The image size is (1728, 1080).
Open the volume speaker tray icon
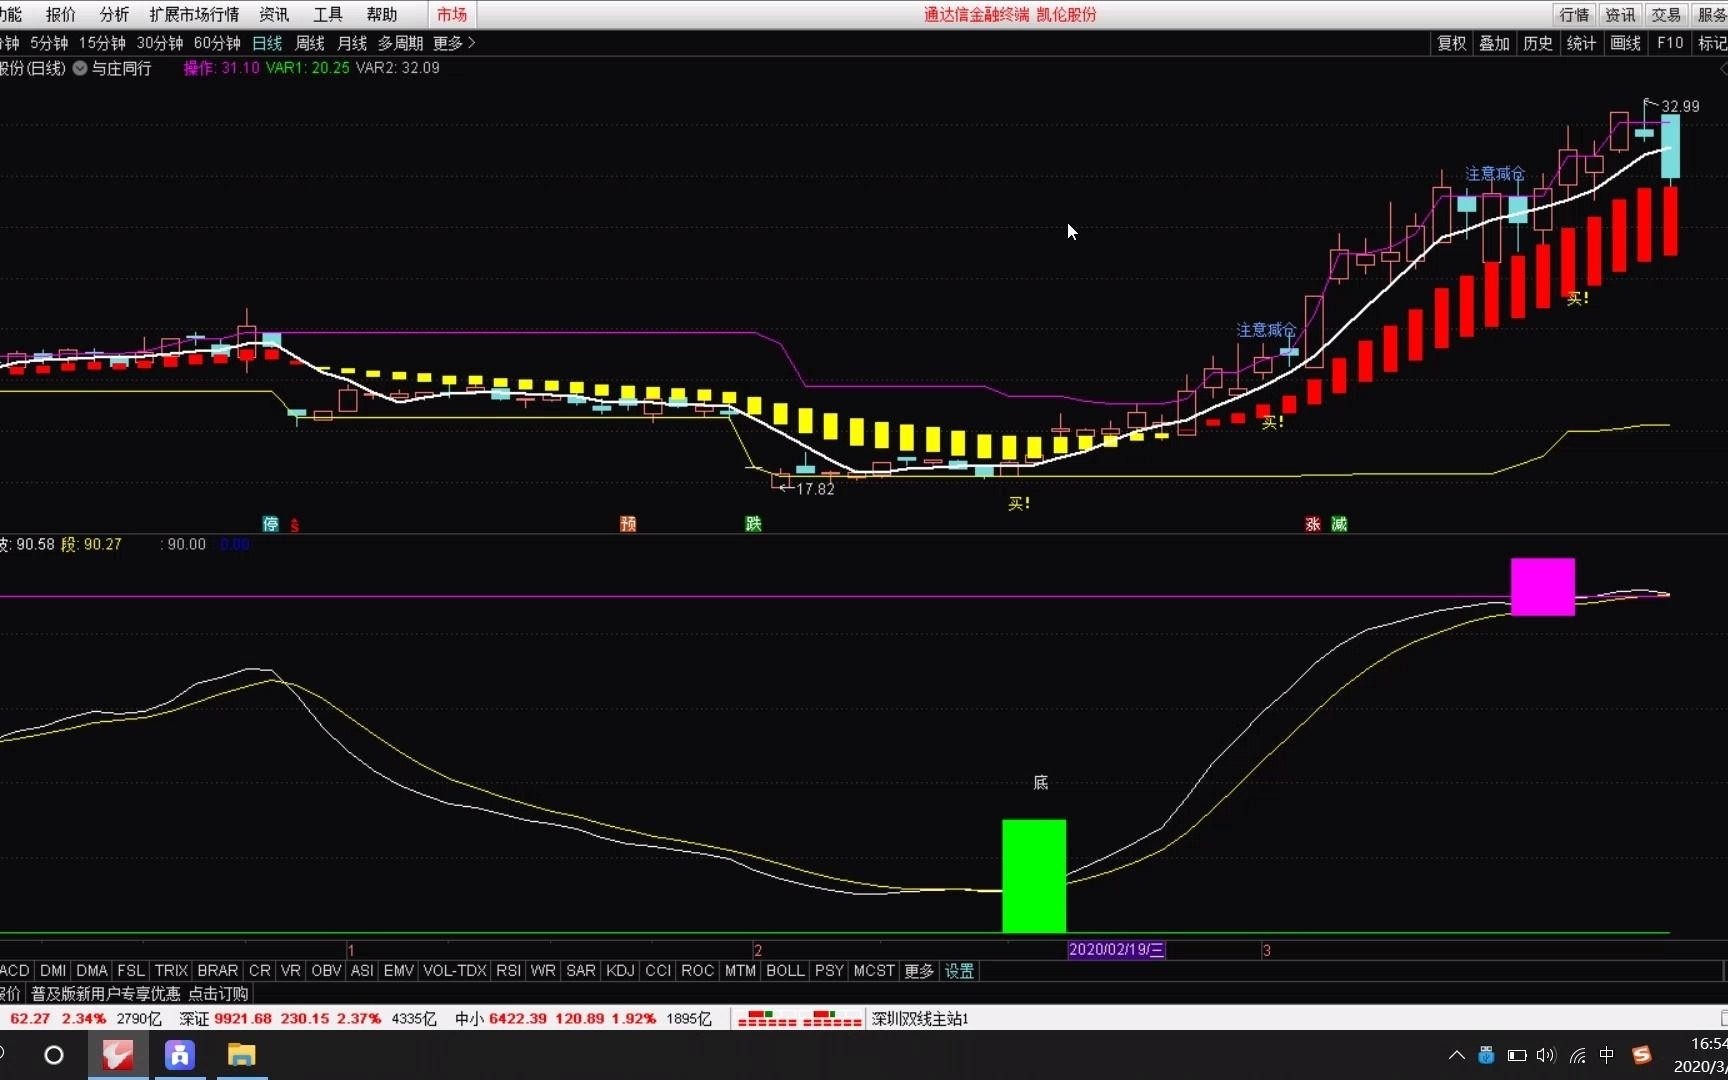1546,1055
